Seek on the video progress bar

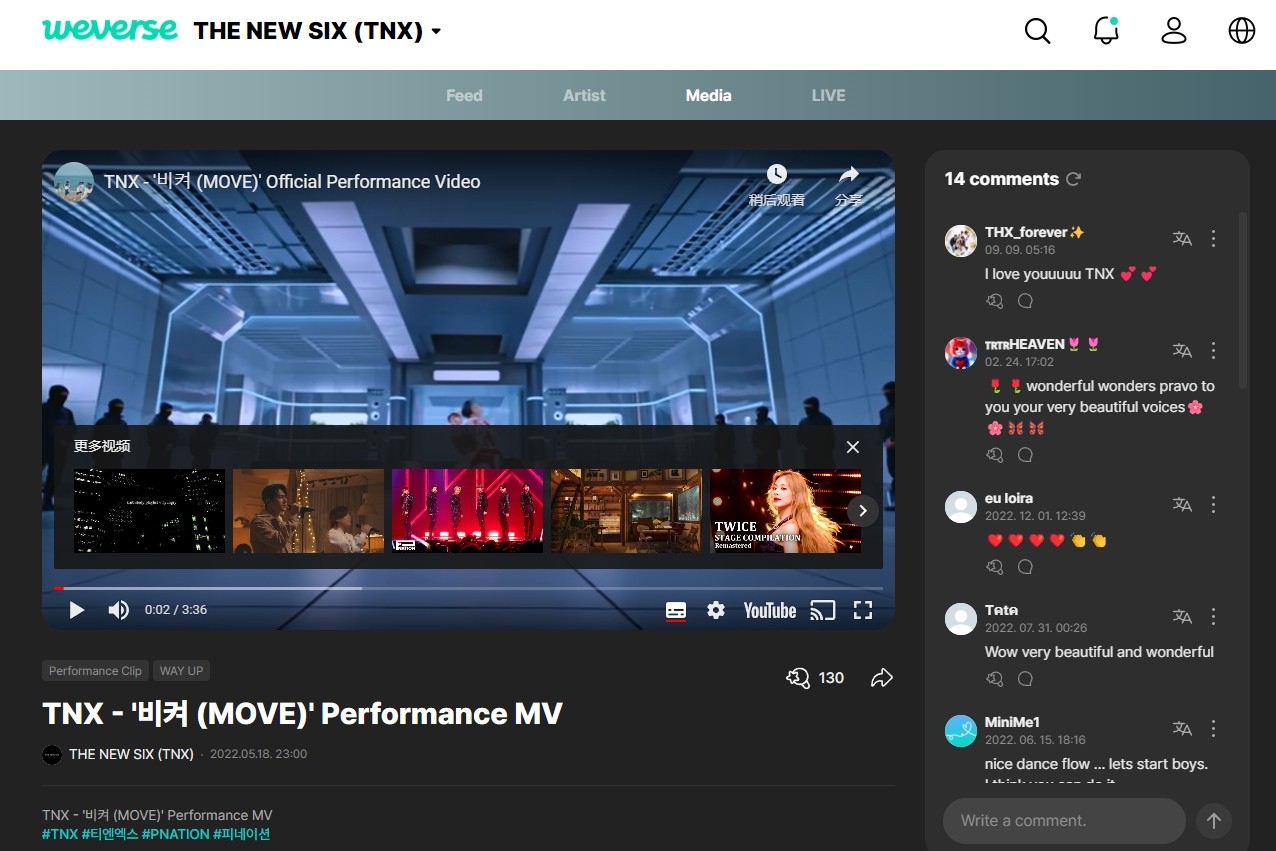pyautogui.click(x=468, y=588)
